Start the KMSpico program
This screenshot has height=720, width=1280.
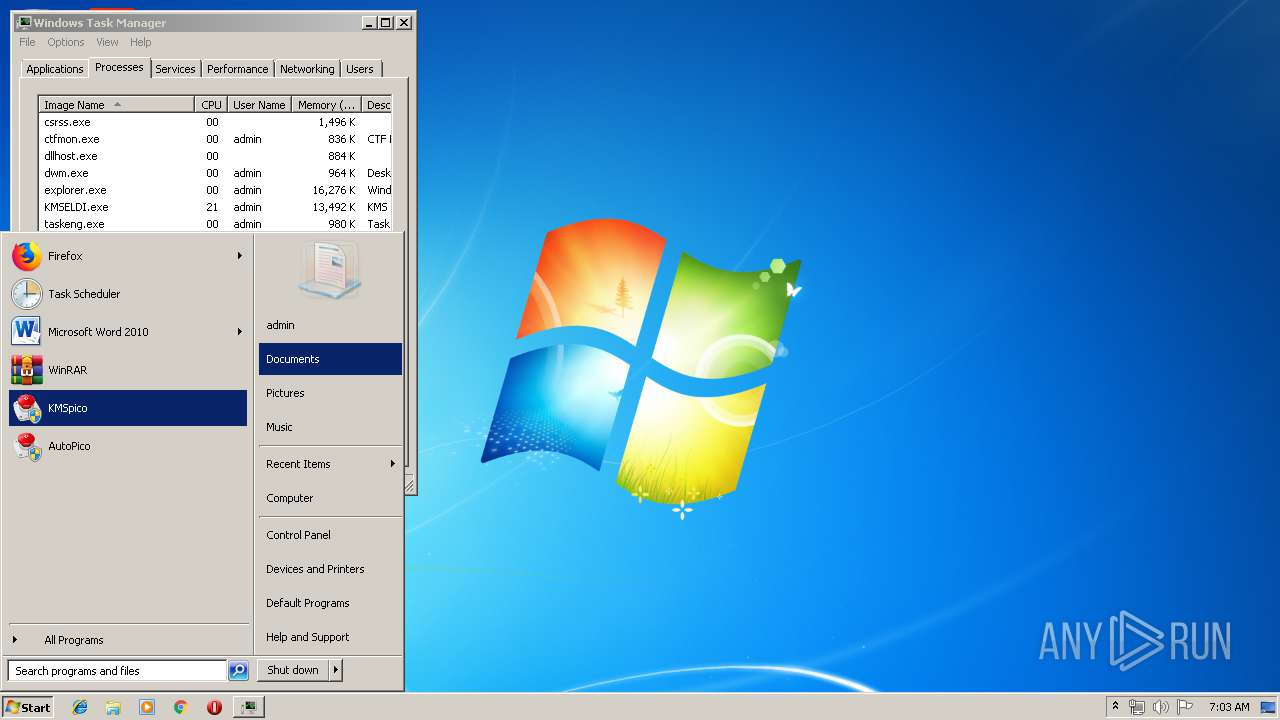click(x=127, y=408)
